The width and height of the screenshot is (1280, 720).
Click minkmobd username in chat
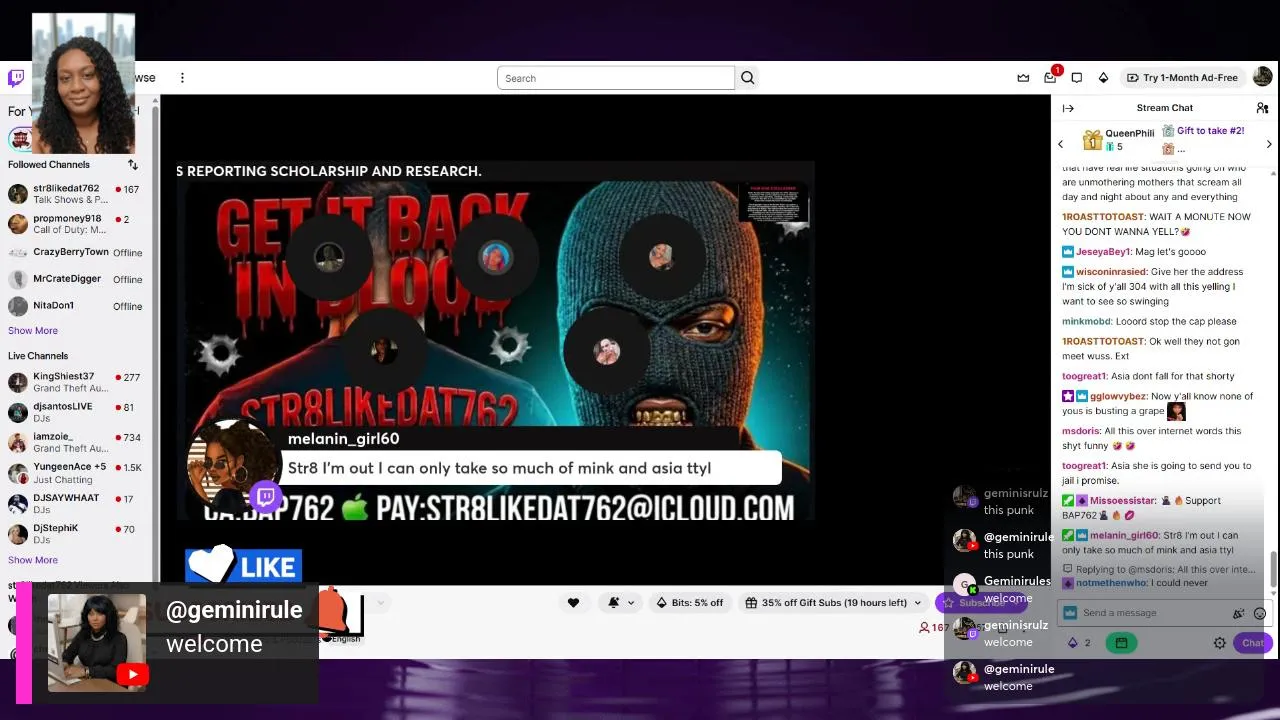[x=1086, y=322]
